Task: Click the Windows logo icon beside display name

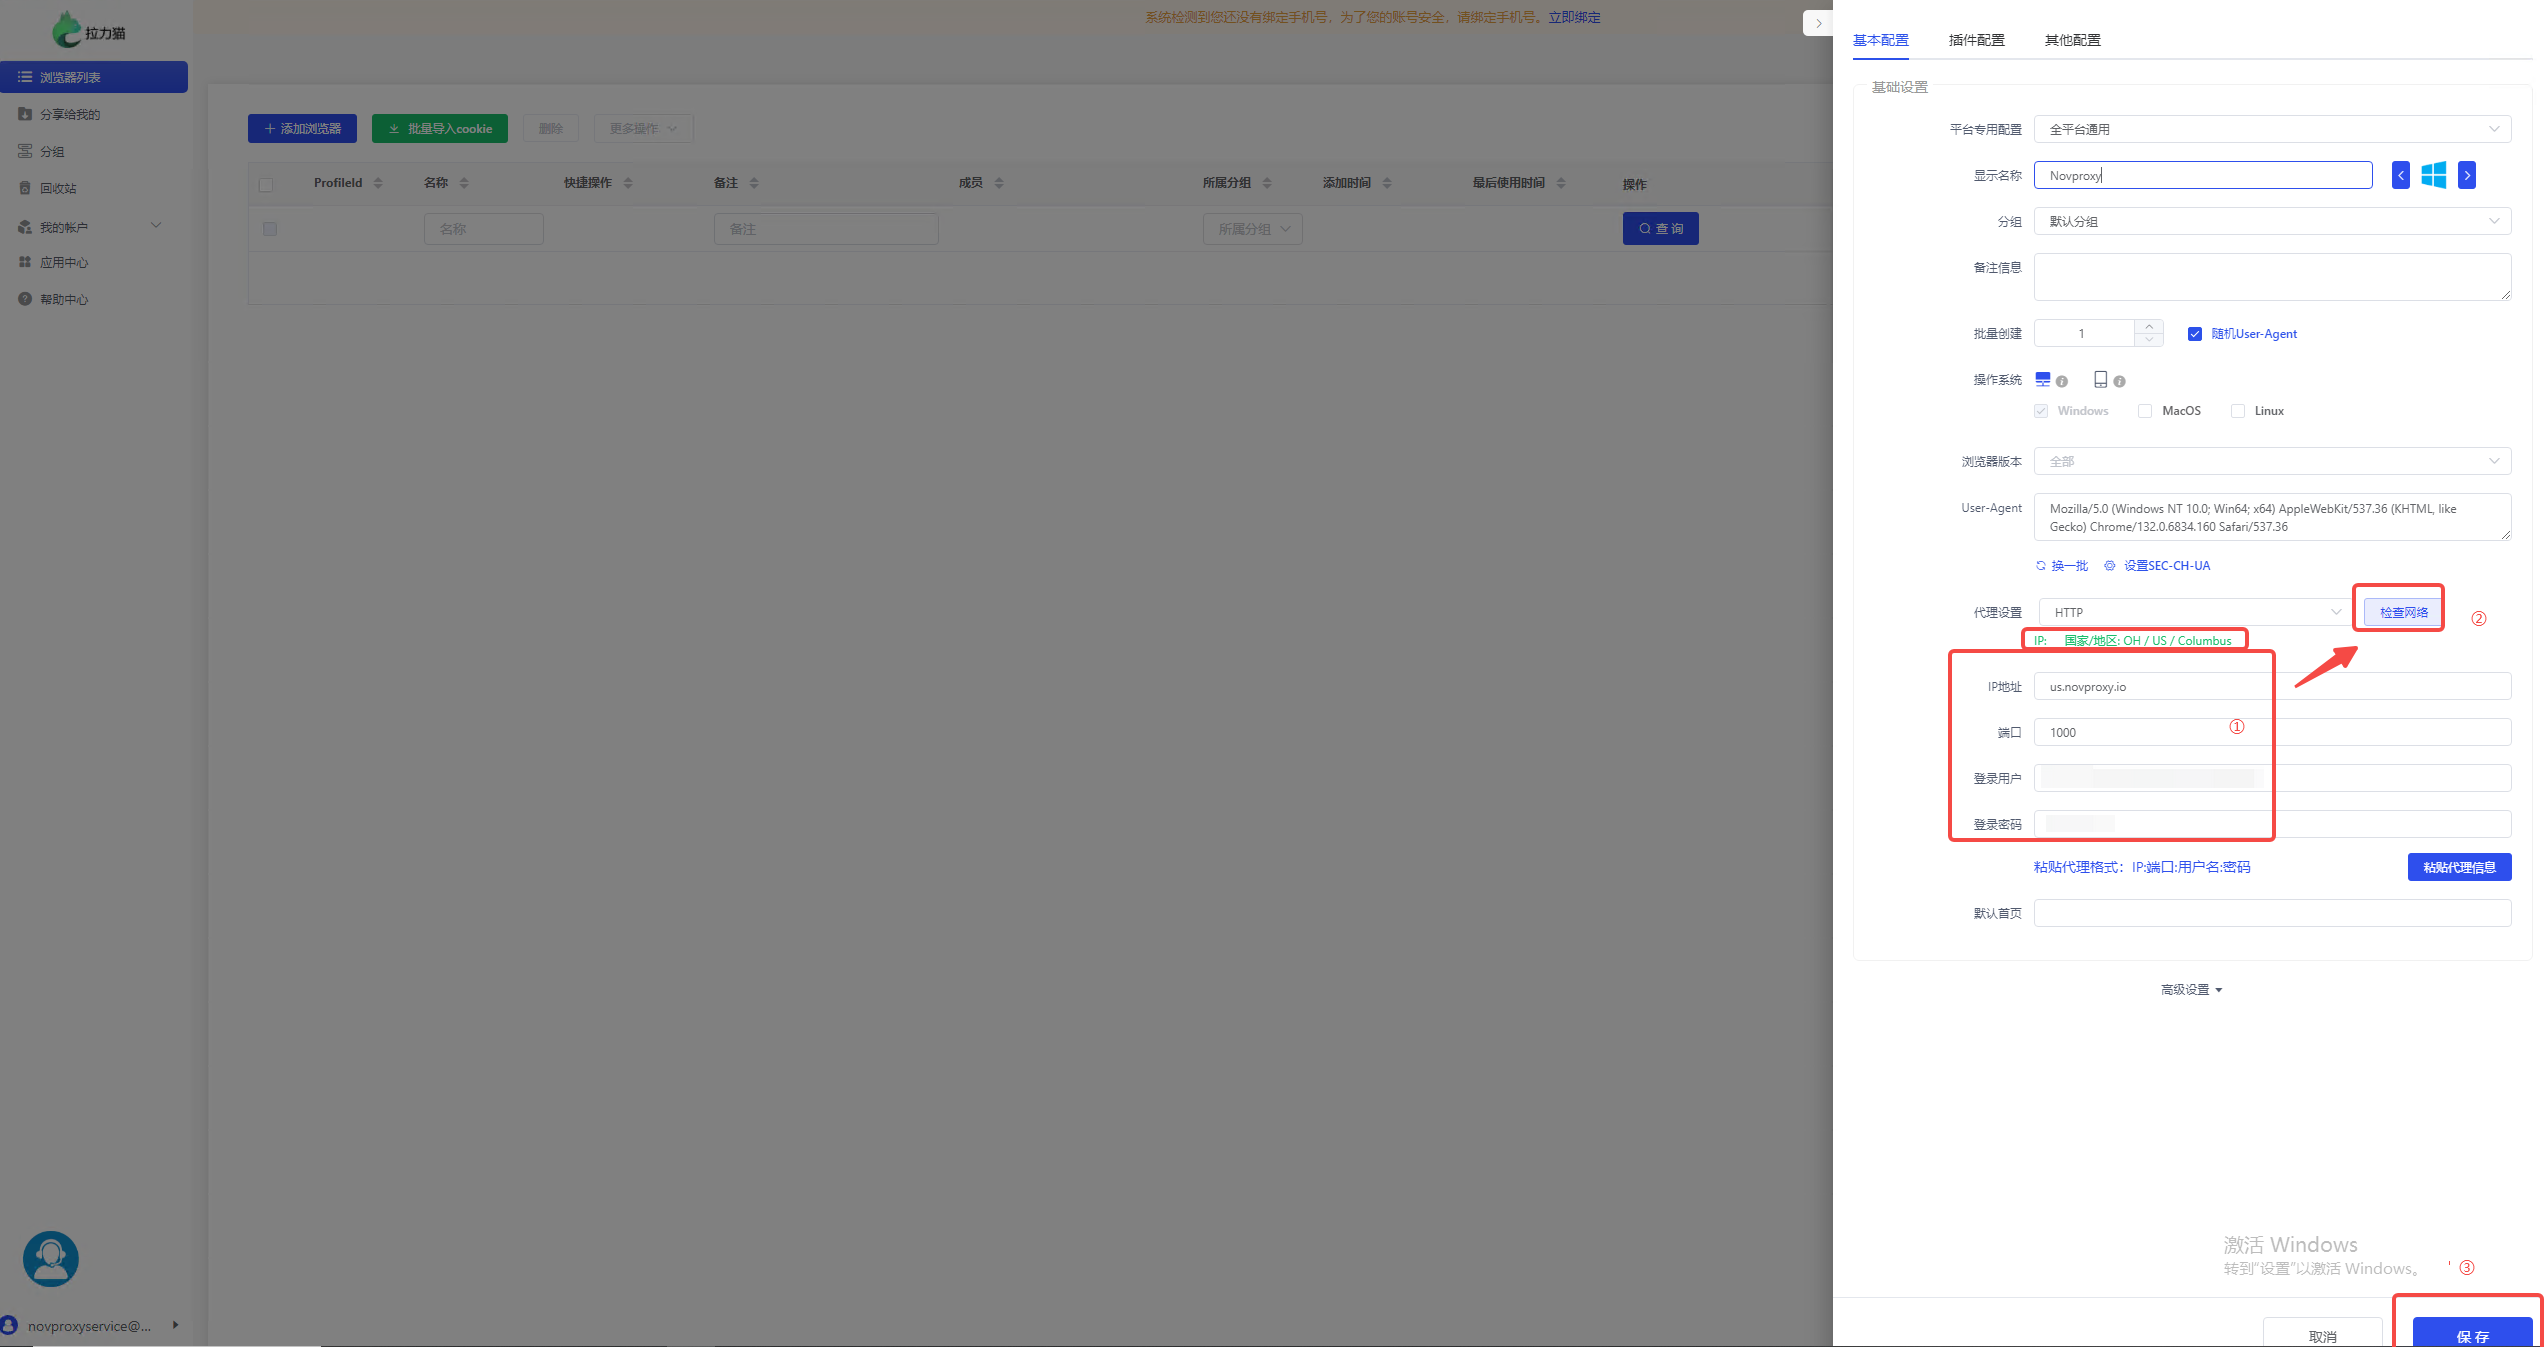Action: tap(2433, 175)
